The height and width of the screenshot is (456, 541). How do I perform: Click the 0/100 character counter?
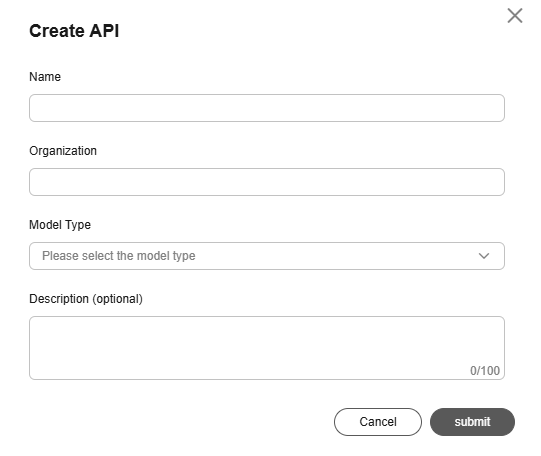coord(485,371)
